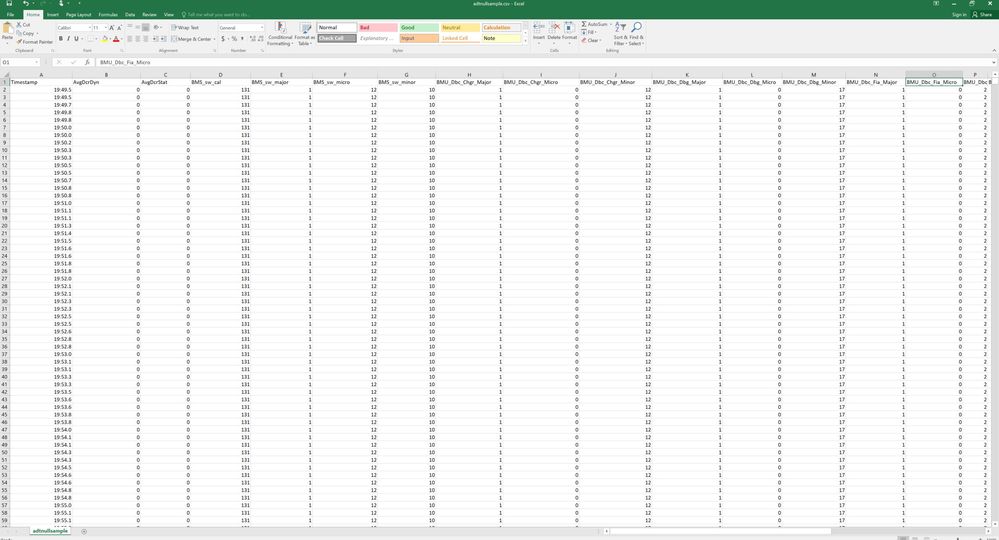
Task: Click the Name Box showing O1
Action: (19, 62)
